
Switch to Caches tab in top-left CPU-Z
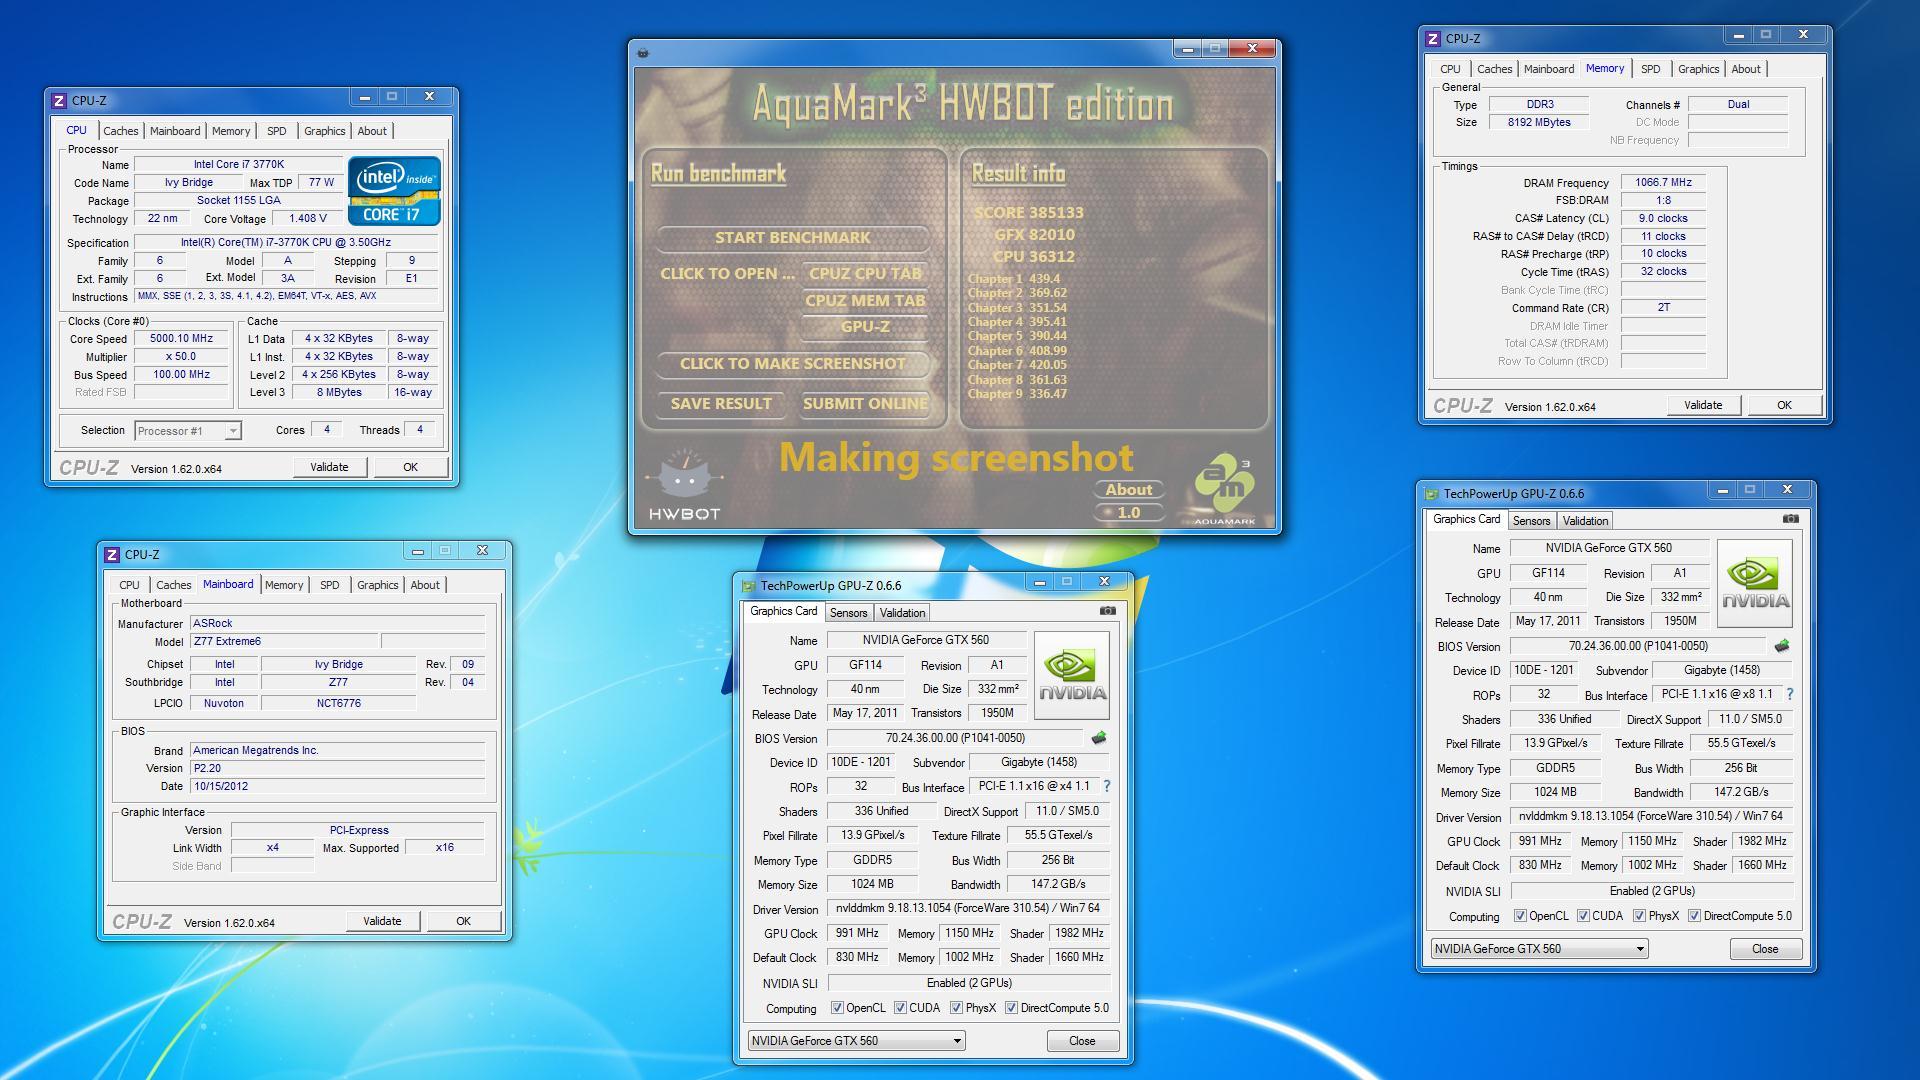tap(121, 131)
